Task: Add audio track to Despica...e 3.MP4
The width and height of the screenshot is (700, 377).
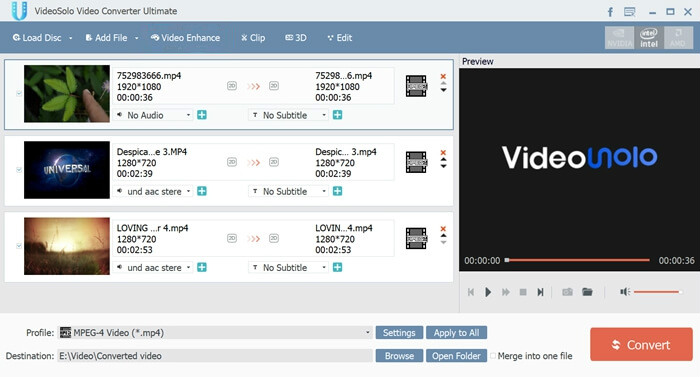Action: [202, 191]
